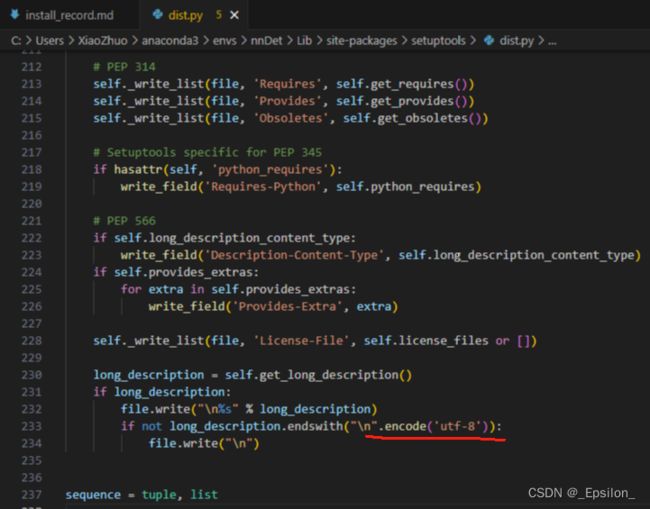Image resolution: width=650 pixels, height=509 pixels.
Task: Open the 'setuptools' breadcrumb segment
Action: point(438,41)
